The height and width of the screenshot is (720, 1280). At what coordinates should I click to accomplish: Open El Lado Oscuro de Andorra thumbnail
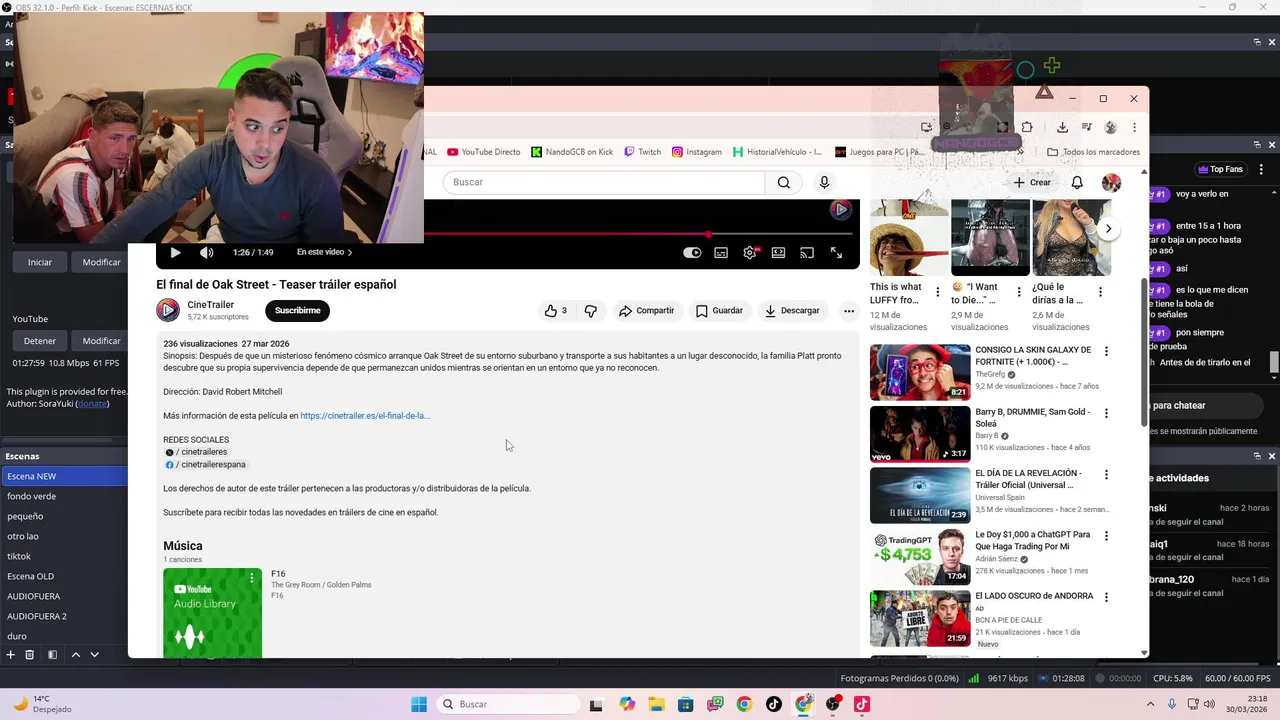coord(920,618)
